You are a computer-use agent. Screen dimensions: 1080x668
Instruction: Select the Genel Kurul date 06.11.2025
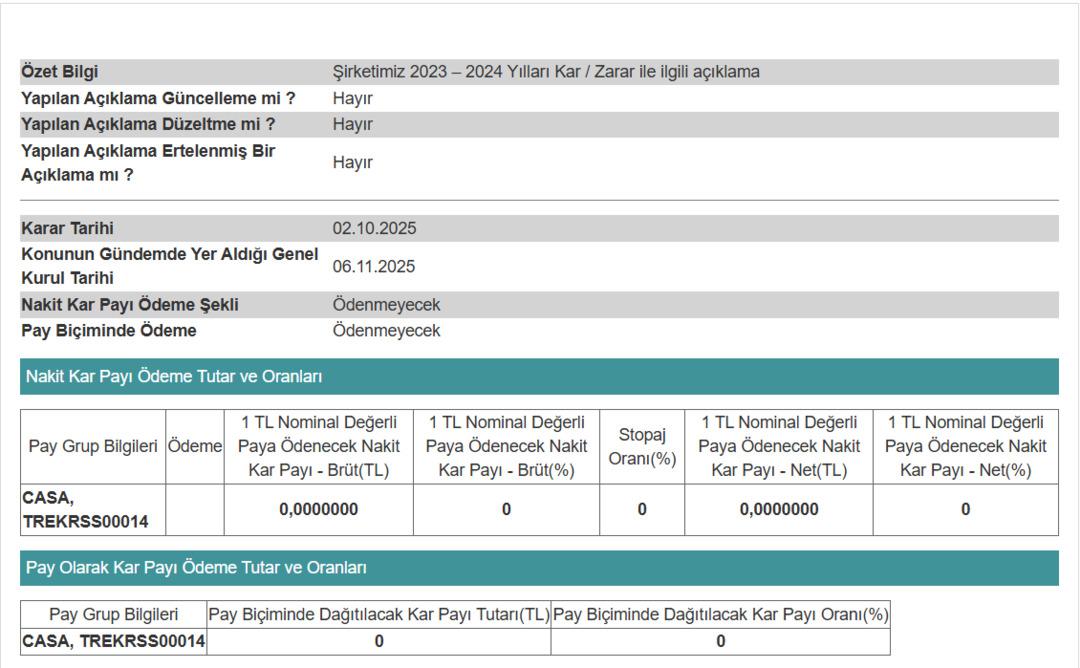(374, 266)
